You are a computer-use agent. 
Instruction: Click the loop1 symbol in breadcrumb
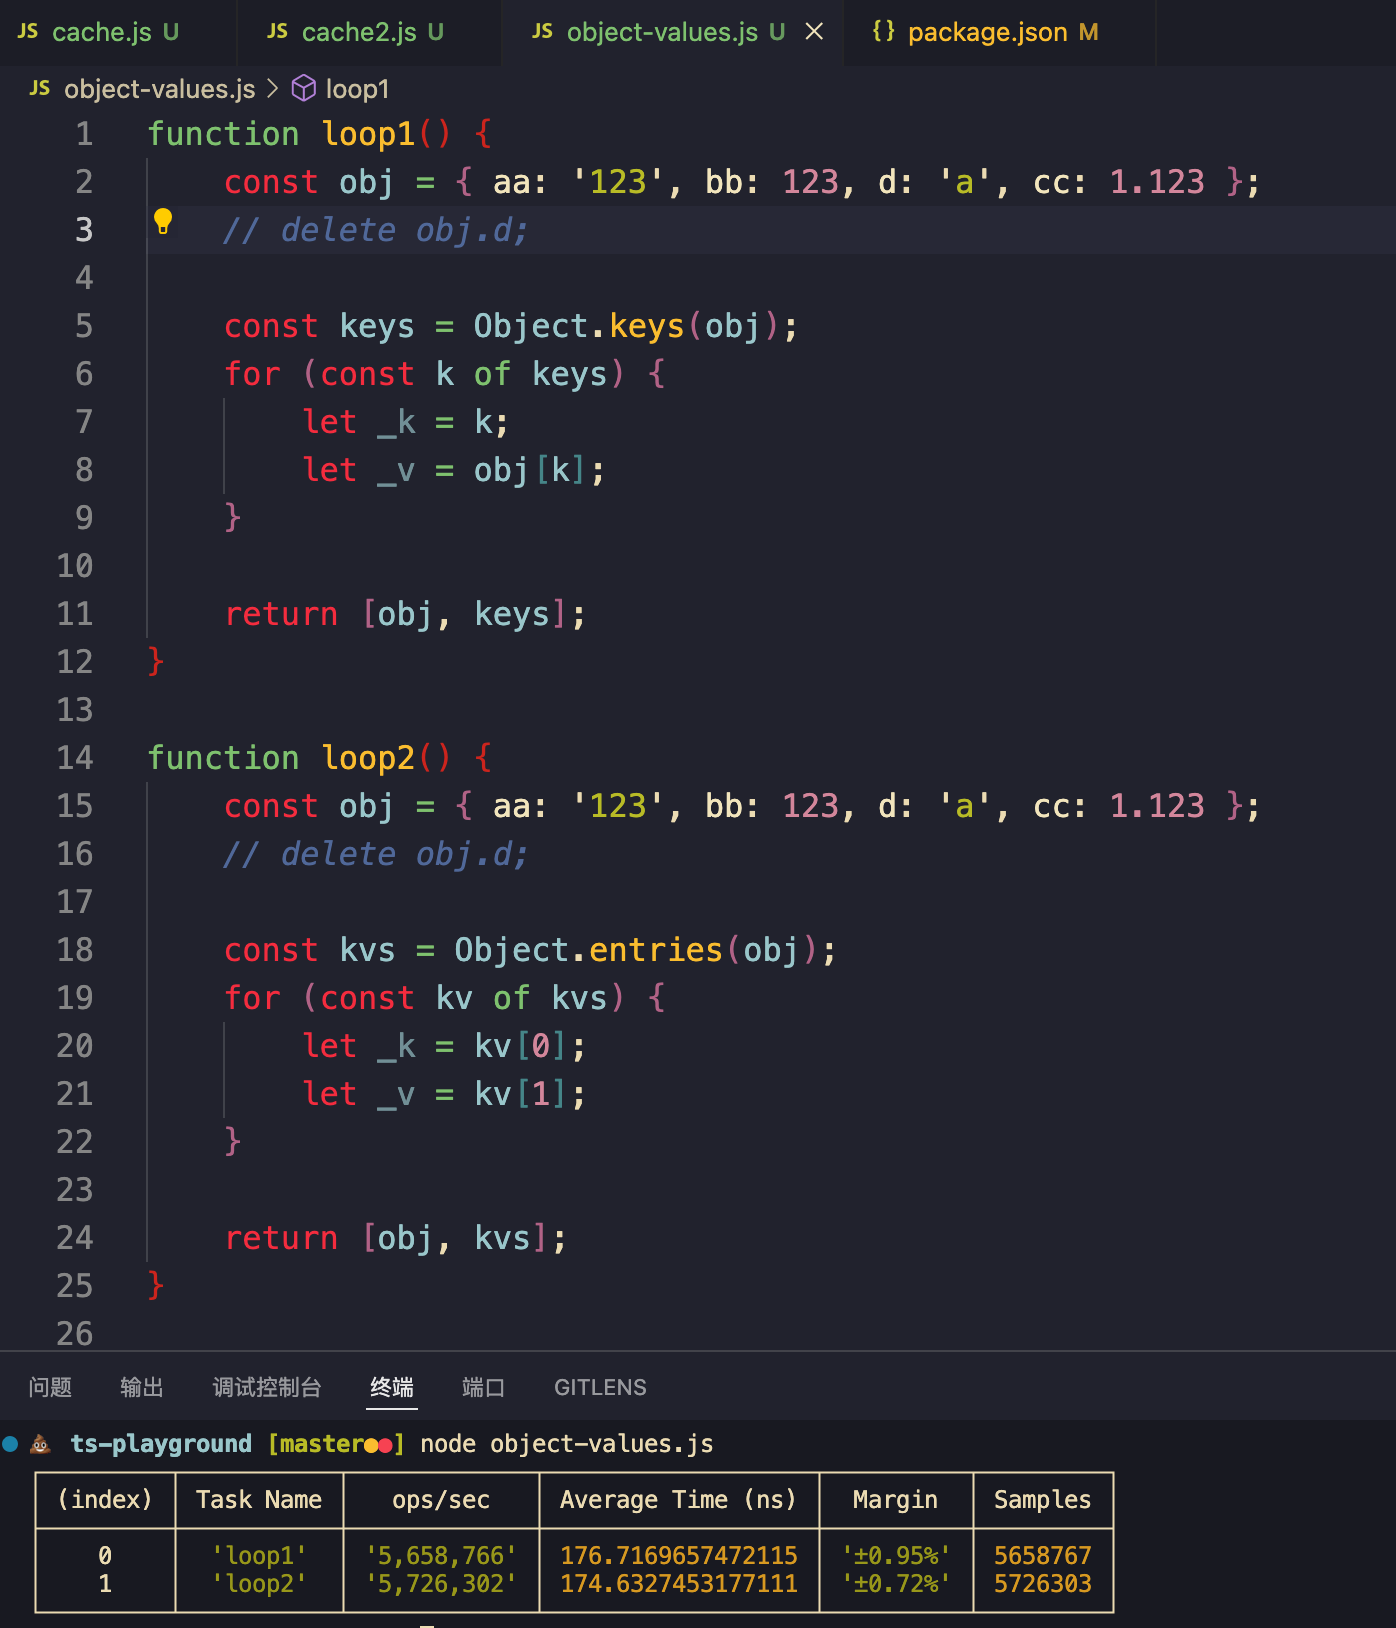click(x=357, y=89)
